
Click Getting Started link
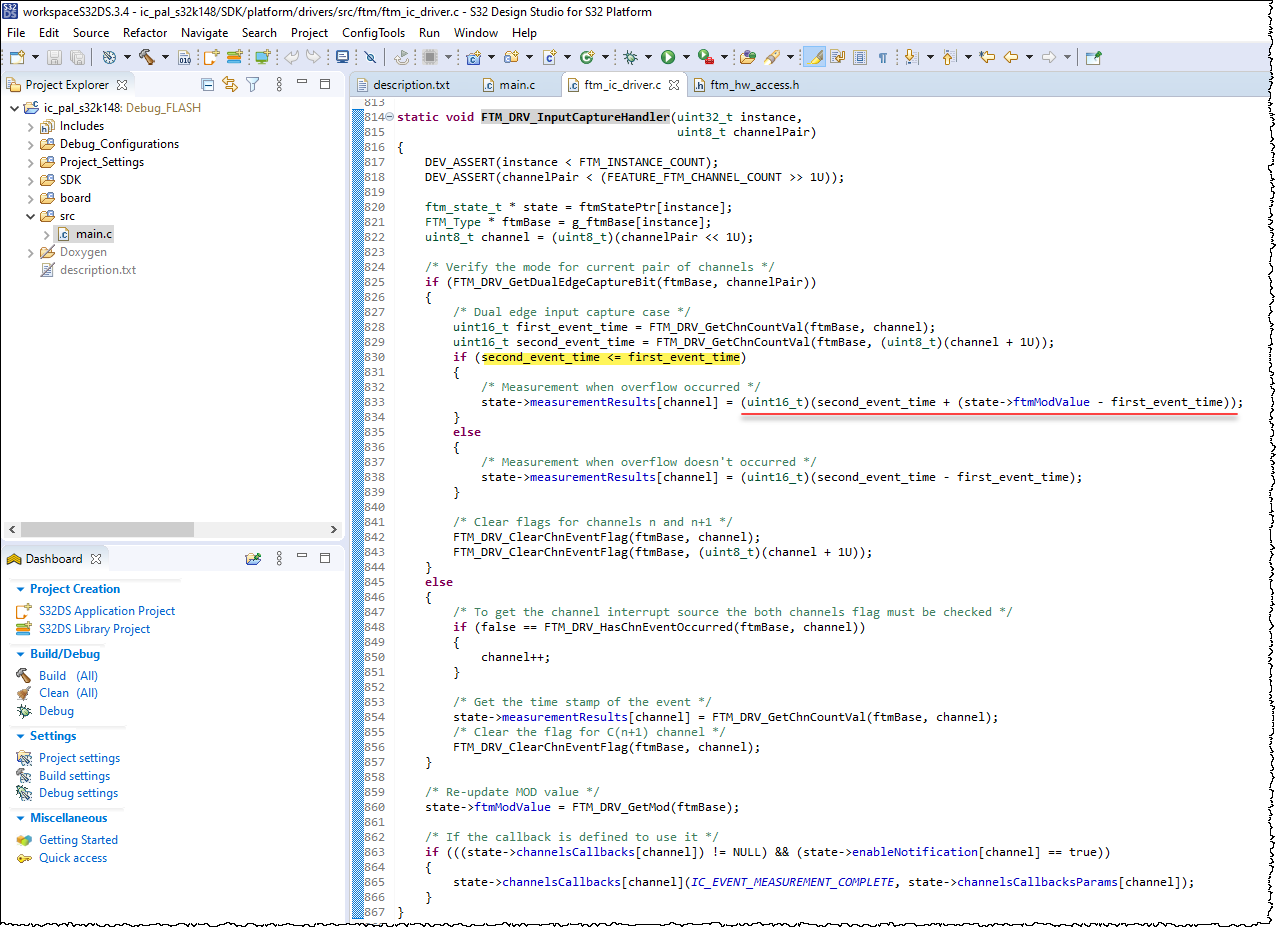point(78,840)
